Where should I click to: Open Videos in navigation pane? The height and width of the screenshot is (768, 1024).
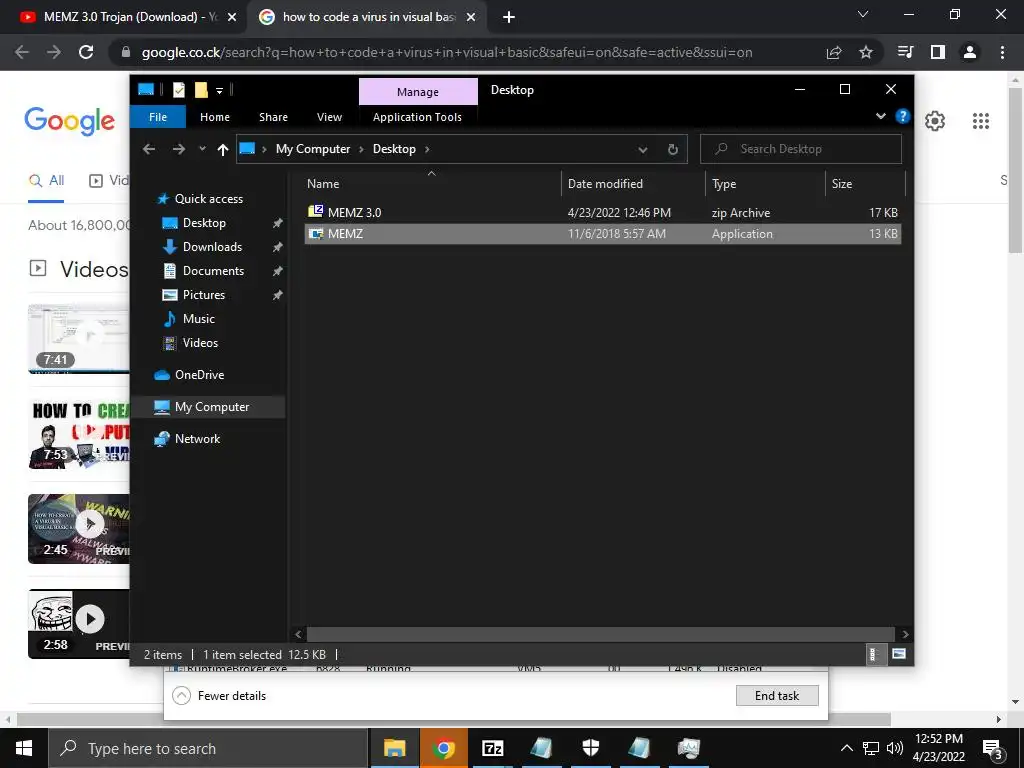(200, 343)
